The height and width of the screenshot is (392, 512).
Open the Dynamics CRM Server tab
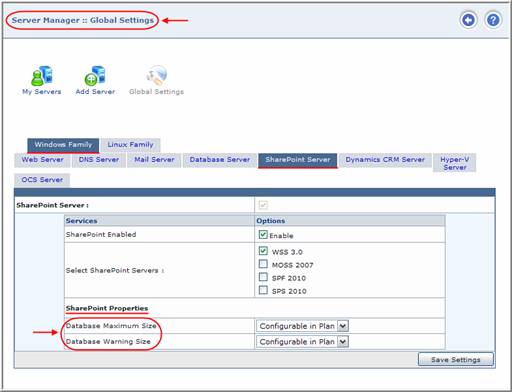tap(385, 160)
